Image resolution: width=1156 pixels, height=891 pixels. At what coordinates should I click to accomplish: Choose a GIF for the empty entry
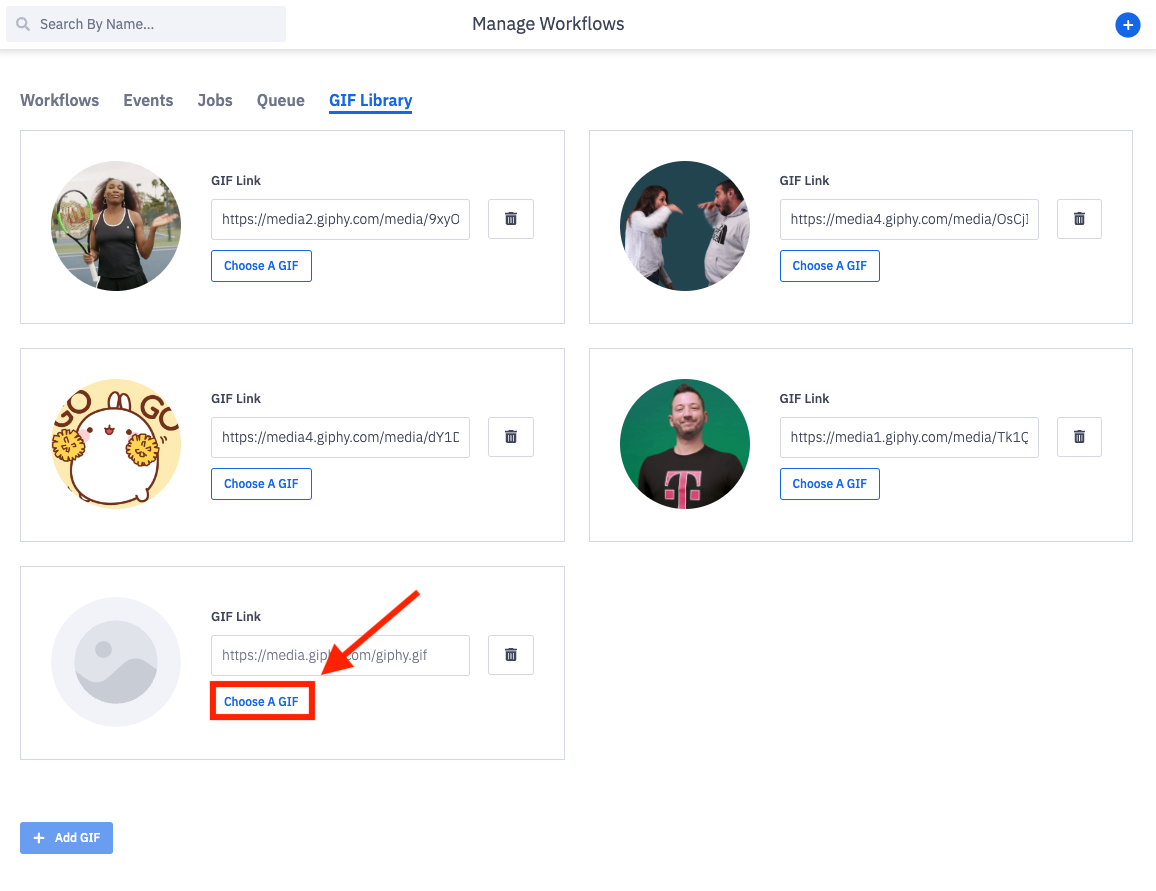pyautogui.click(x=261, y=702)
